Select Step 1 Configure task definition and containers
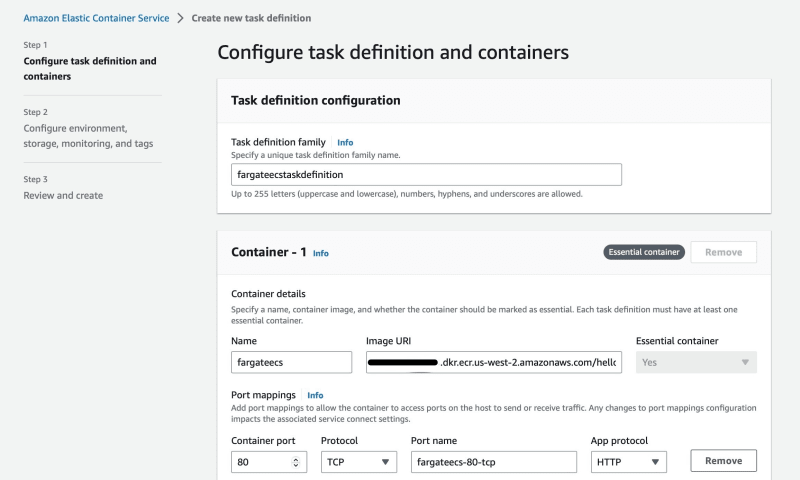The image size is (800, 480). [90, 68]
